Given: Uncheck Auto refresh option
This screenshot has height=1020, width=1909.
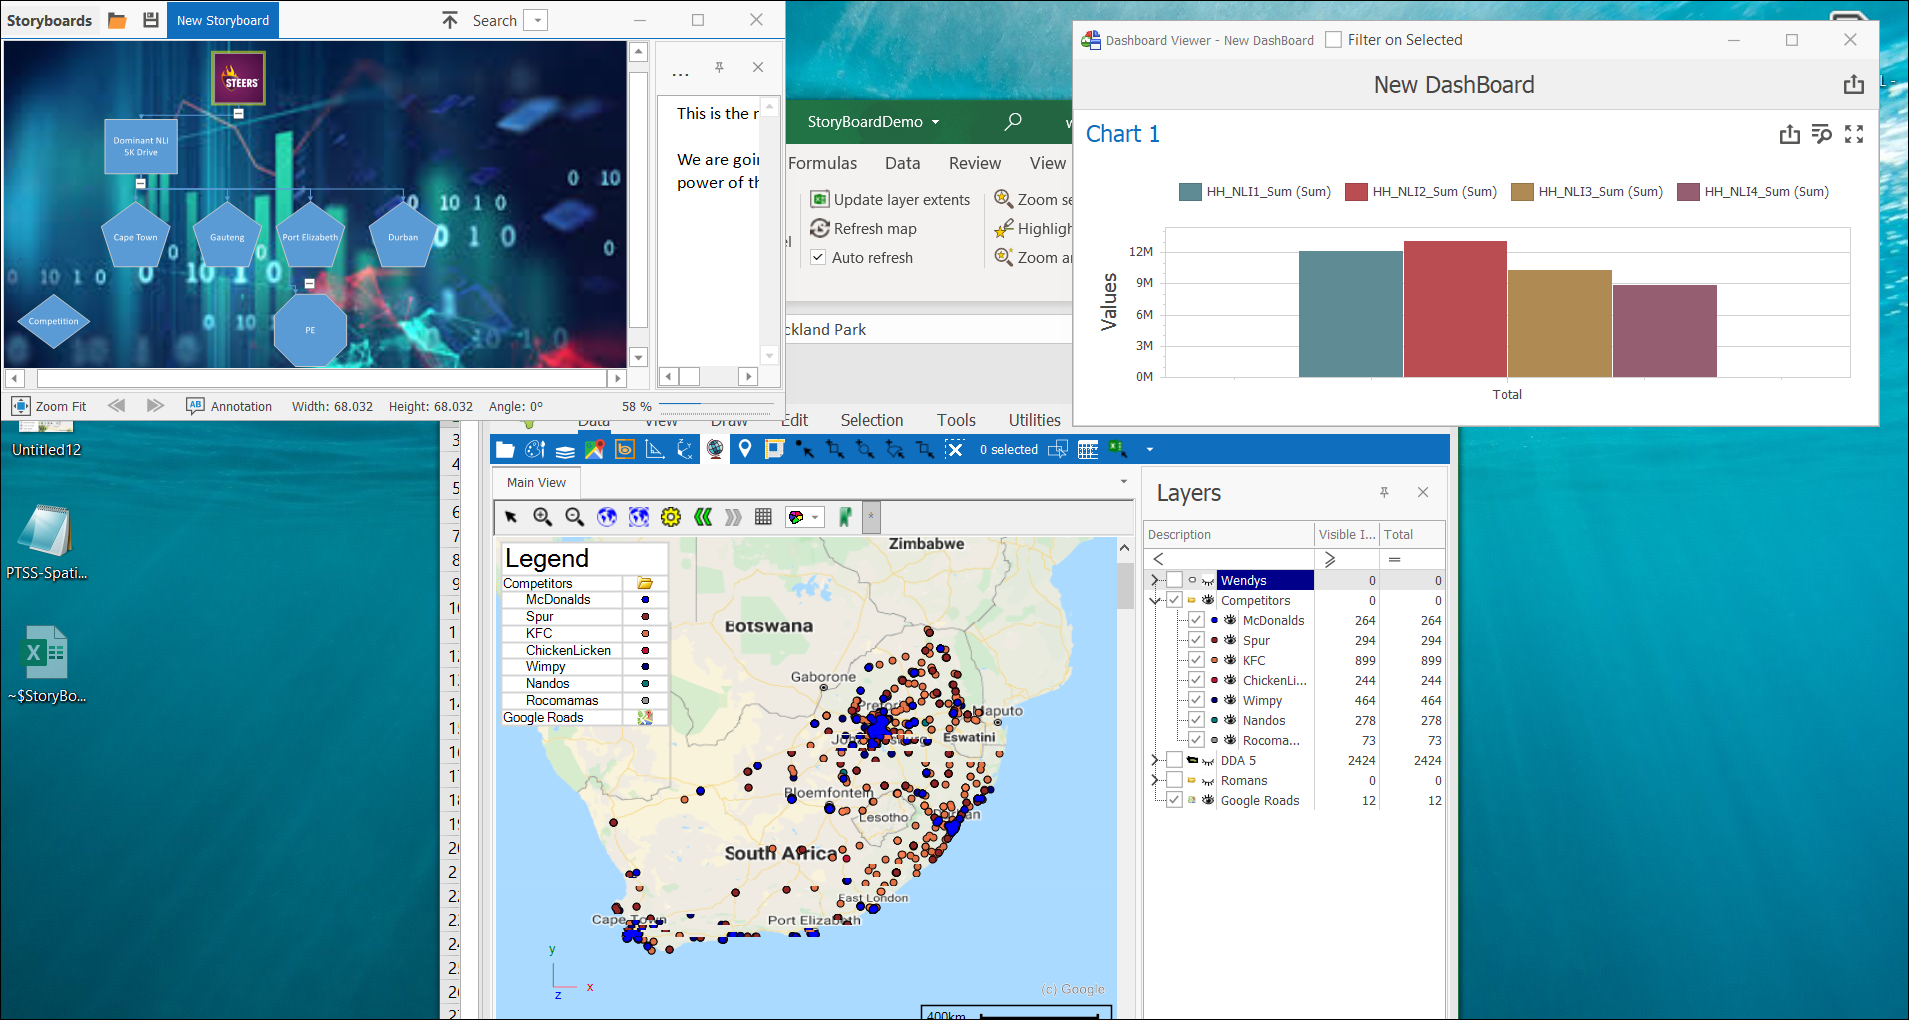Looking at the screenshot, I should point(818,257).
